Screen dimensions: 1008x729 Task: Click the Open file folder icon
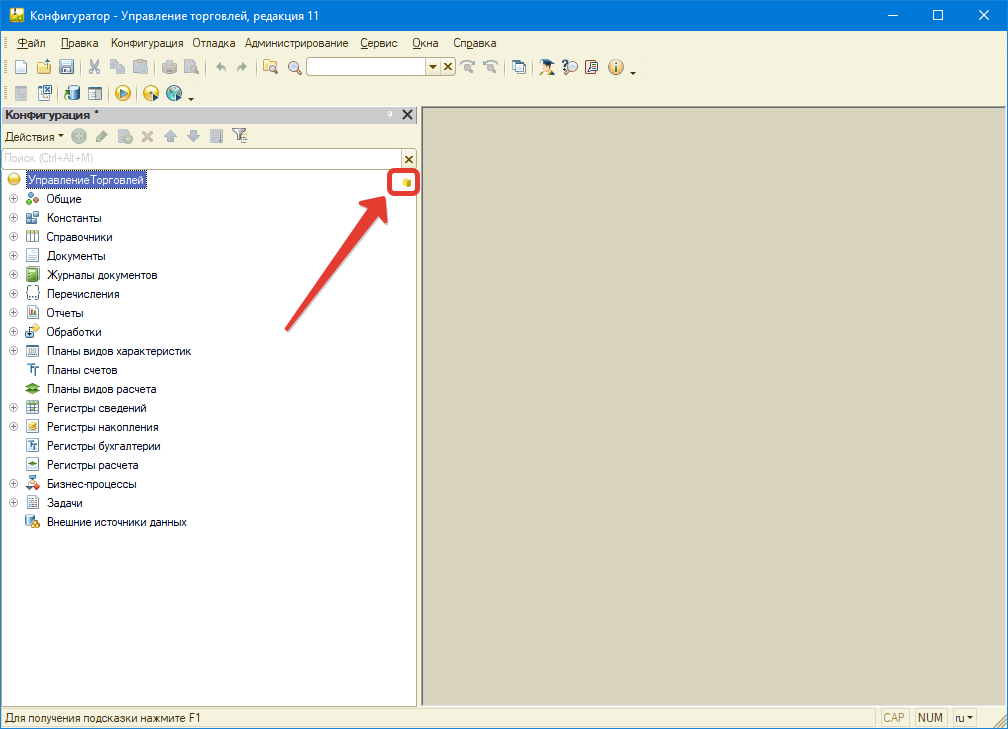(44, 67)
